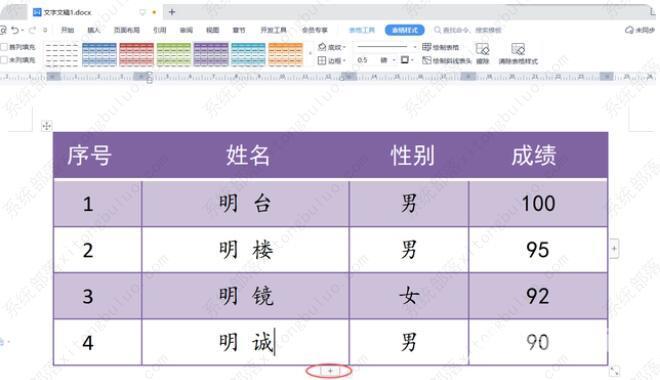Expand the table style gallery

(x=310, y=54)
